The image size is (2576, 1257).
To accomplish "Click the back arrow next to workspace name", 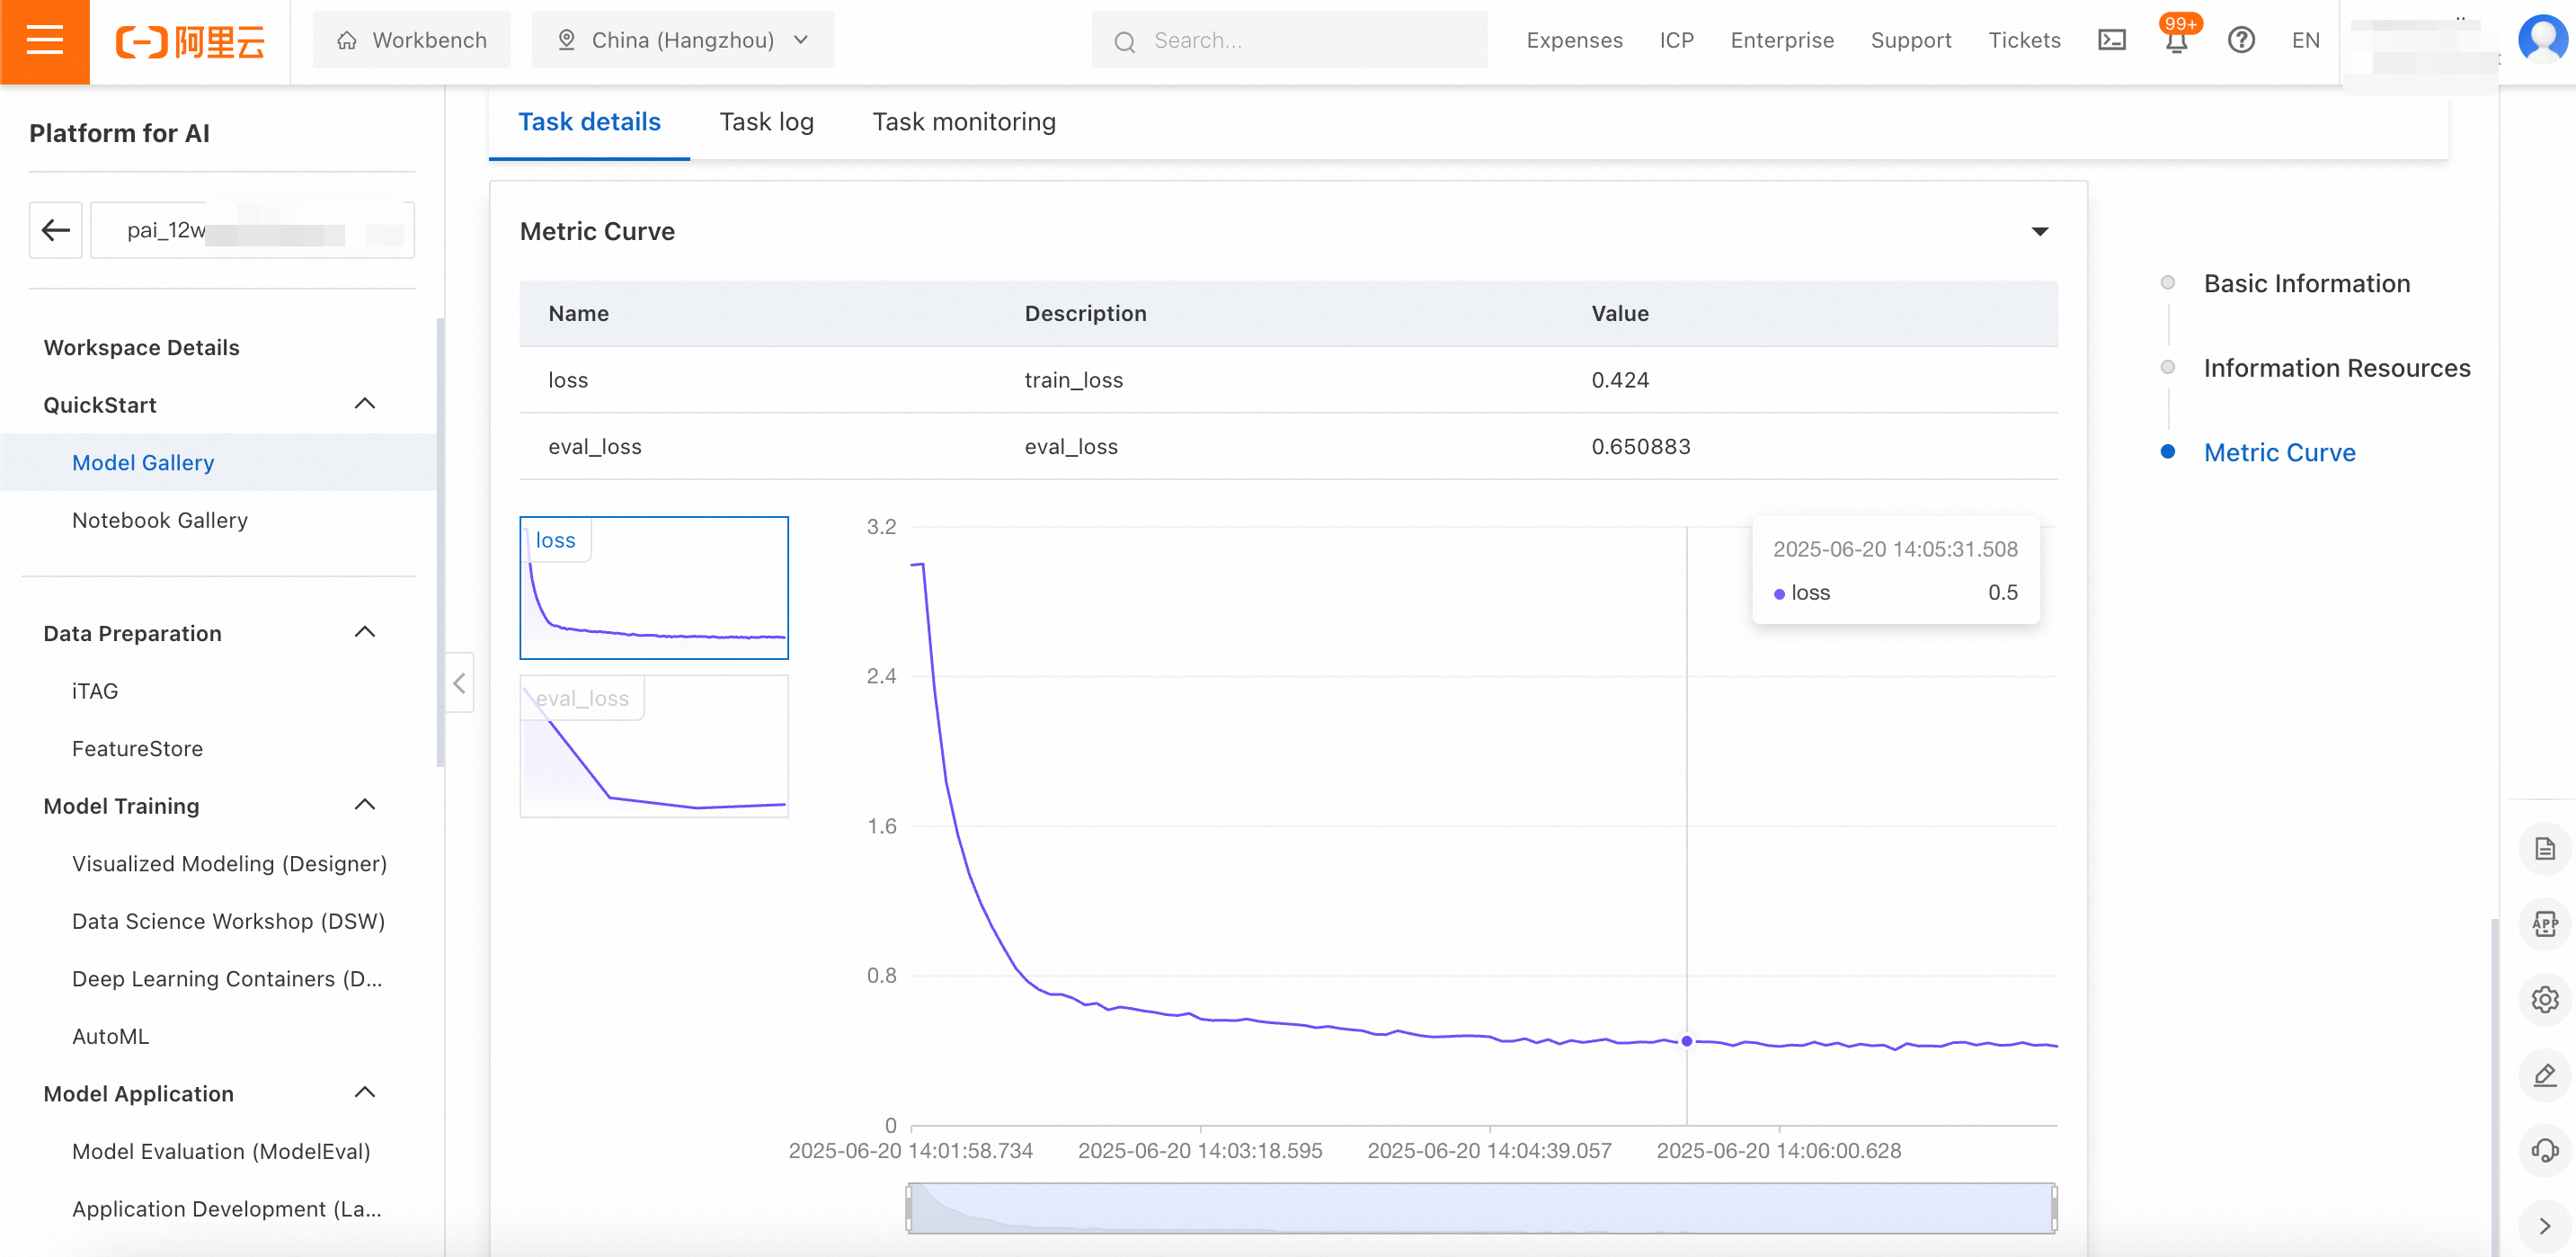I will (x=56, y=231).
